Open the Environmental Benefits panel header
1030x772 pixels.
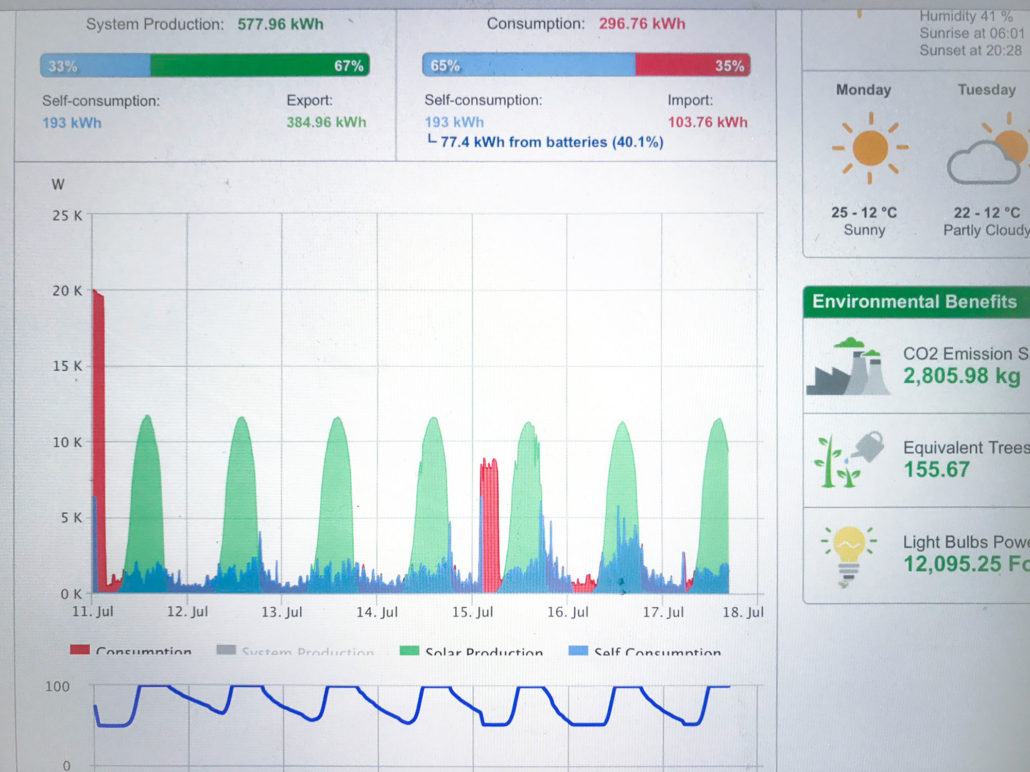914,302
